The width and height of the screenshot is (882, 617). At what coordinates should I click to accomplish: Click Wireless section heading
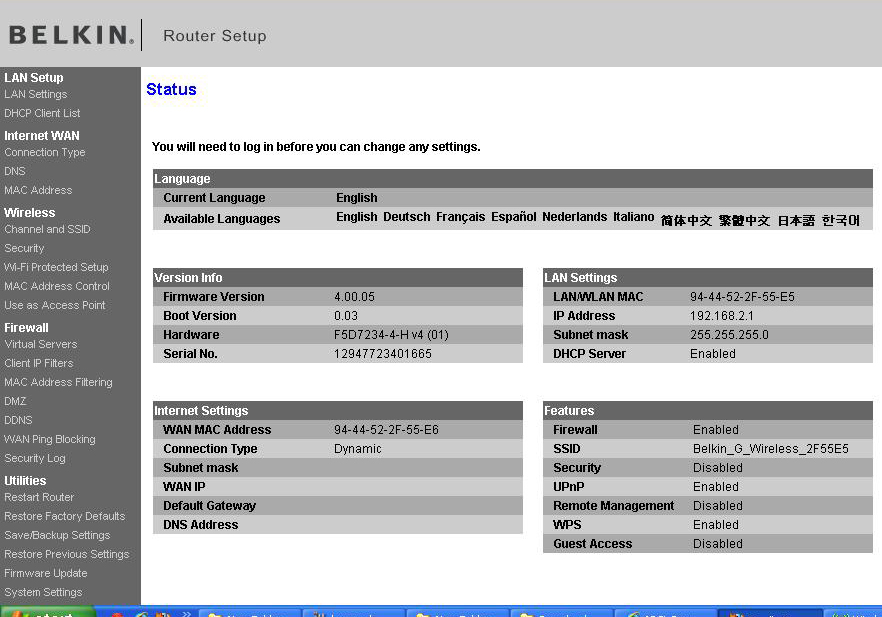[x=30, y=213]
